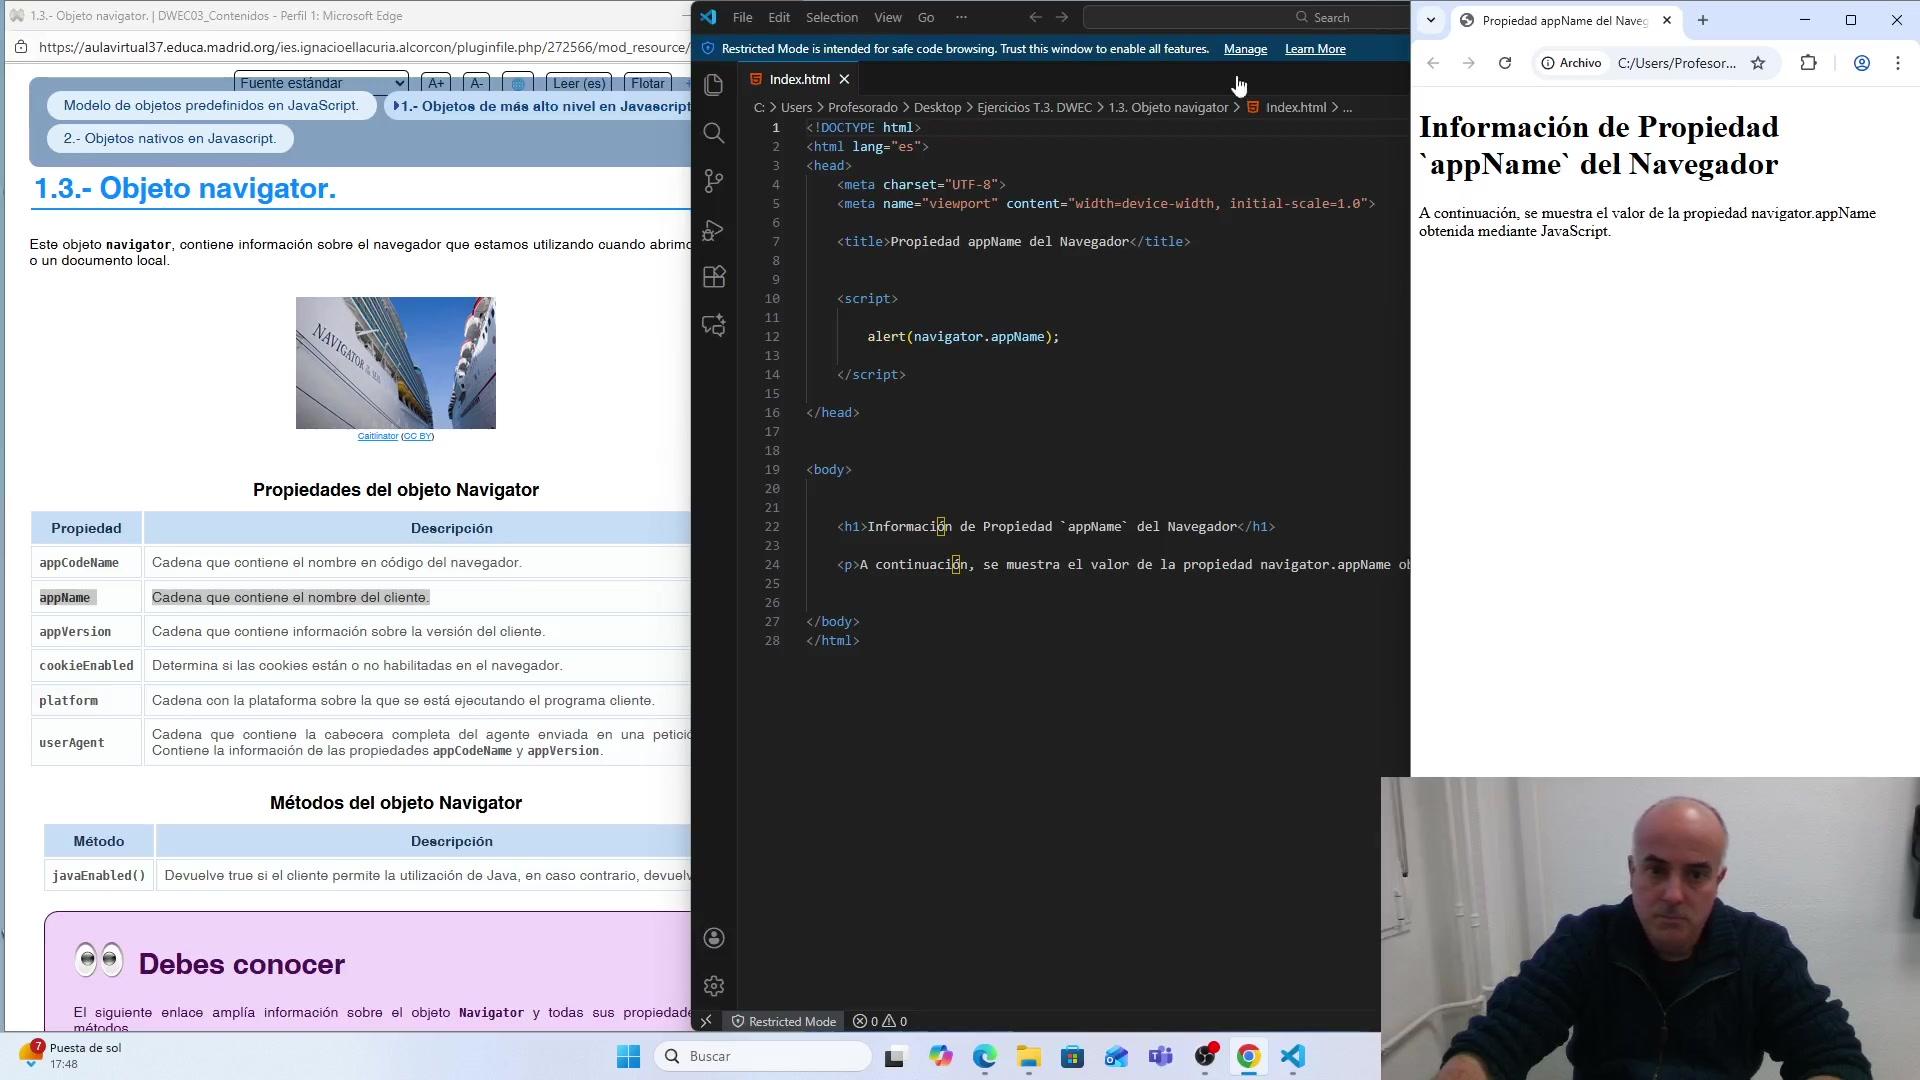1920x1080 pixels.
Task: Open the Chrome three-dot menu
Action: tap(1898, 63)
